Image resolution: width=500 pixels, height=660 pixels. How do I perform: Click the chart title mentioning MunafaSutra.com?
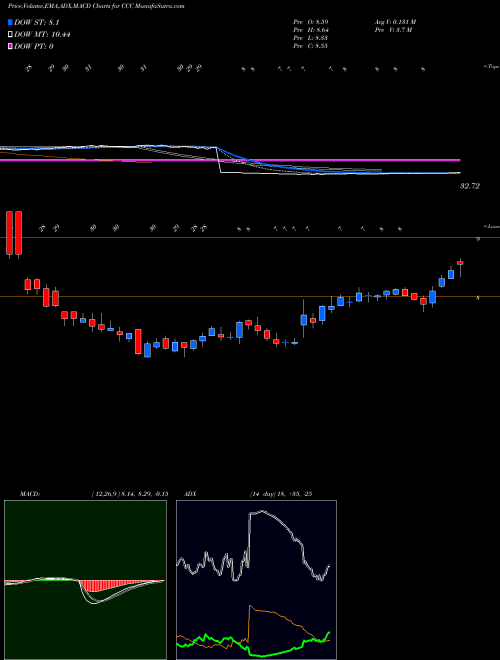(x=96, y=7)
